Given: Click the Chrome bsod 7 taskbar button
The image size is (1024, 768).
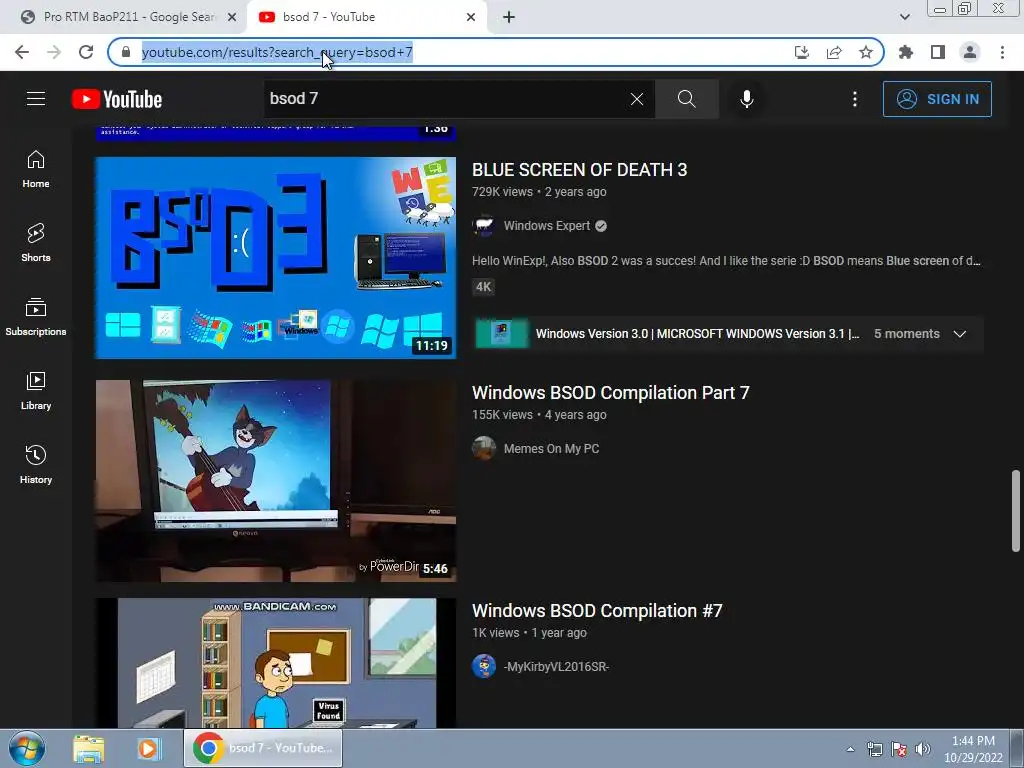Looking at the screenshot, I should click(263, 748).
